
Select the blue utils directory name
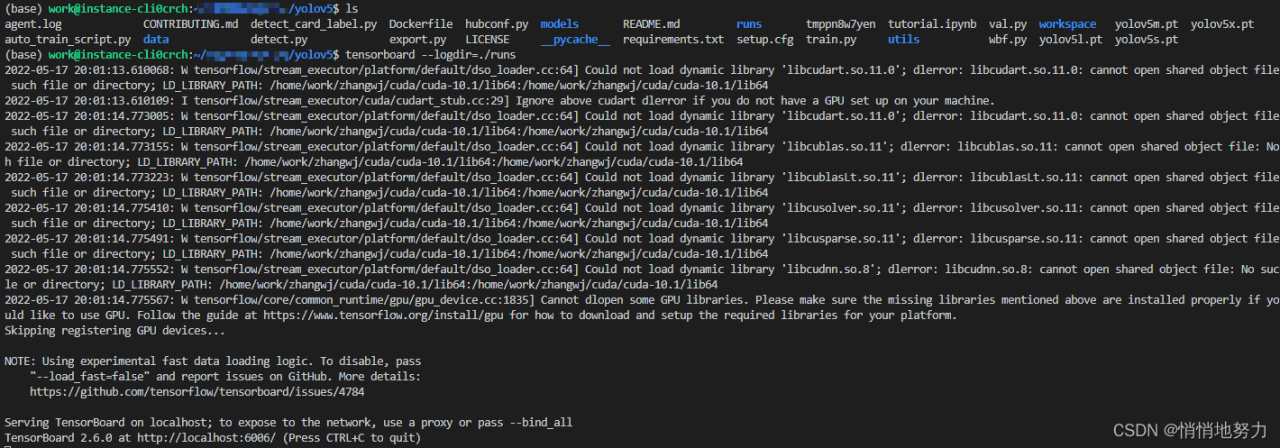(904, 40)
